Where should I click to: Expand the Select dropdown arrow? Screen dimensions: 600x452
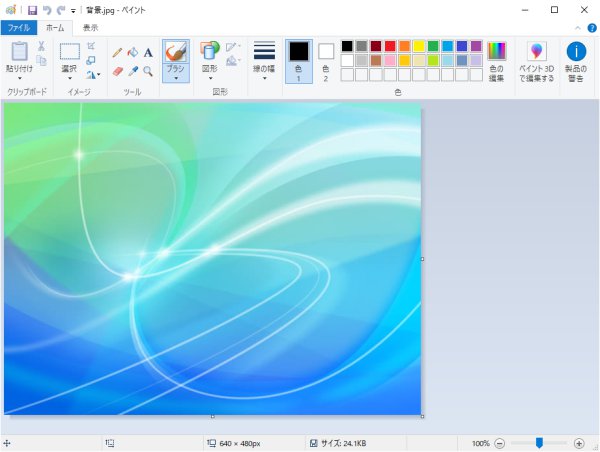click(x=70, y=78)
